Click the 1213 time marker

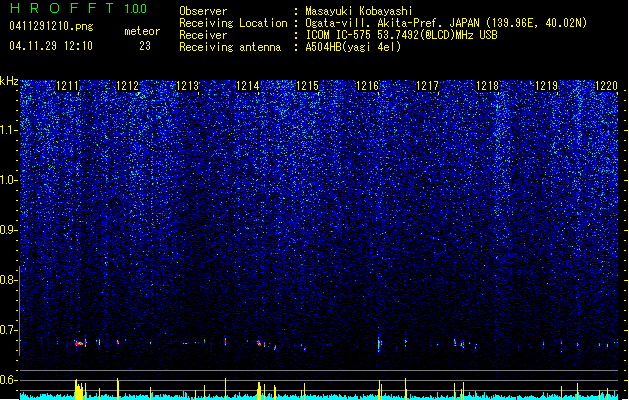click(187, 86)
